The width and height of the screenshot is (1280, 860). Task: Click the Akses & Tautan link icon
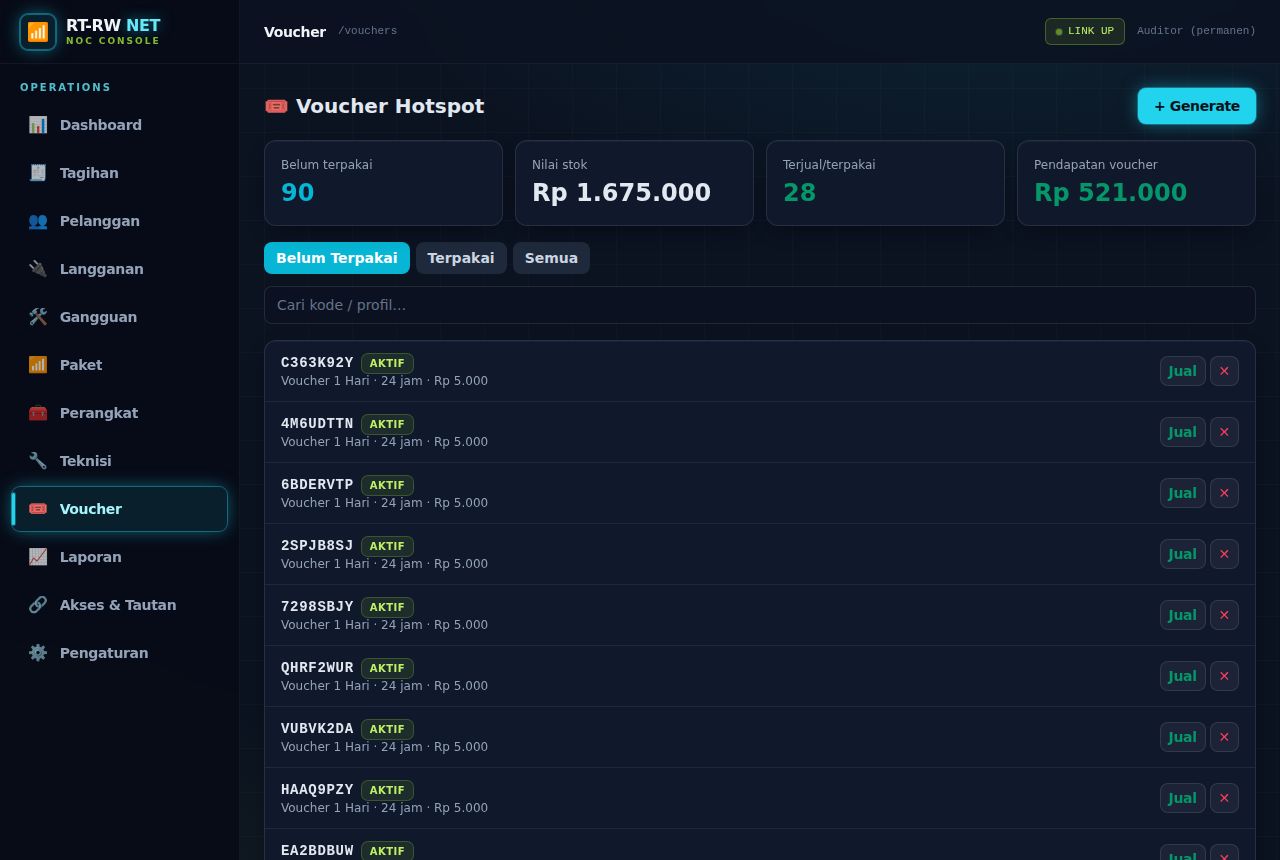[x=38, y=605]
